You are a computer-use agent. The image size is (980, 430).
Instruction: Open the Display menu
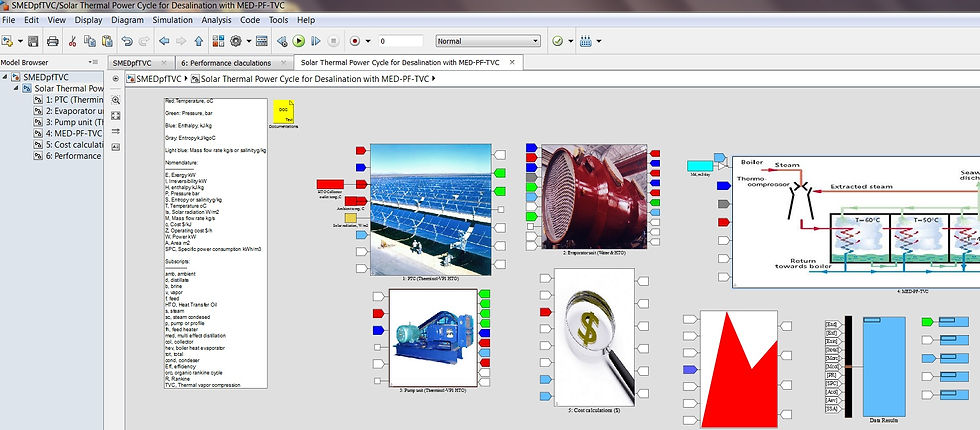point(88,20)
